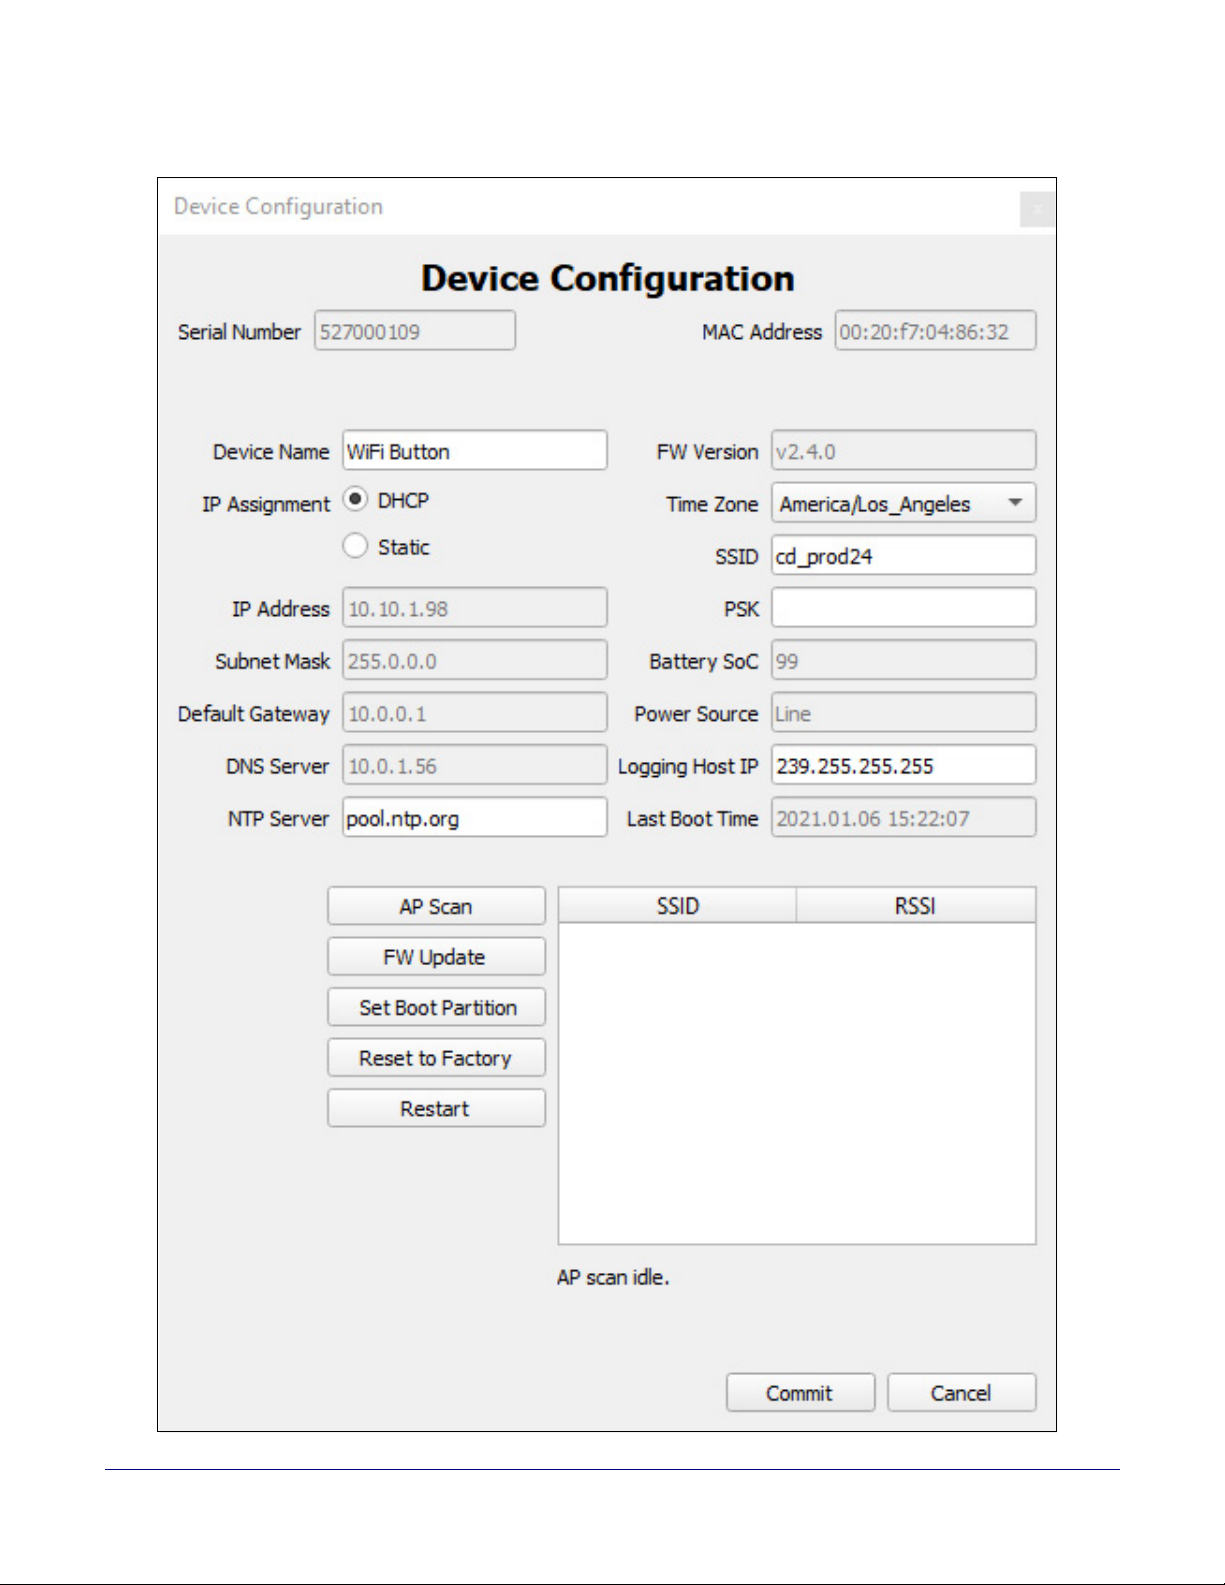Click the FW Version field
Screen dimensions: 1225x1585
pos(903,451)
